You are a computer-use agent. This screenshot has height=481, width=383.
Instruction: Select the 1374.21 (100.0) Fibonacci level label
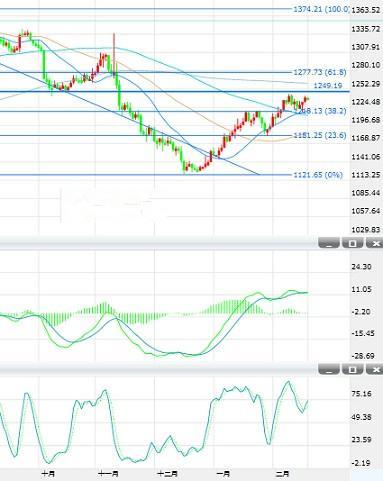pos(321,9)
